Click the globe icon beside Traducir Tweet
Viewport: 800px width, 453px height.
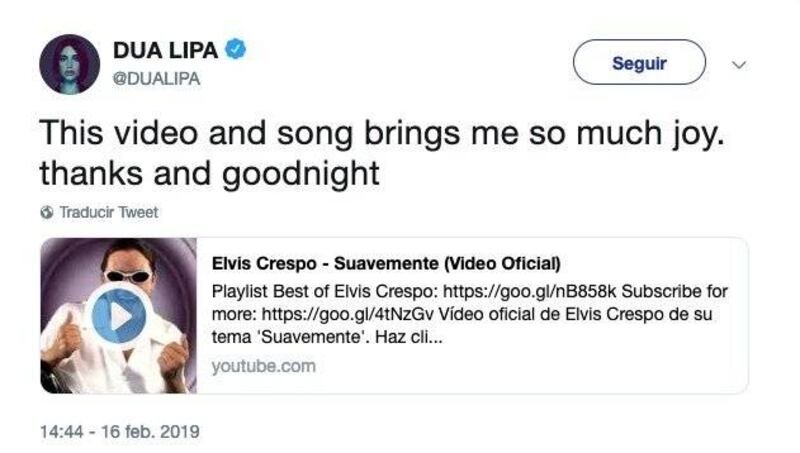(46, 212)
